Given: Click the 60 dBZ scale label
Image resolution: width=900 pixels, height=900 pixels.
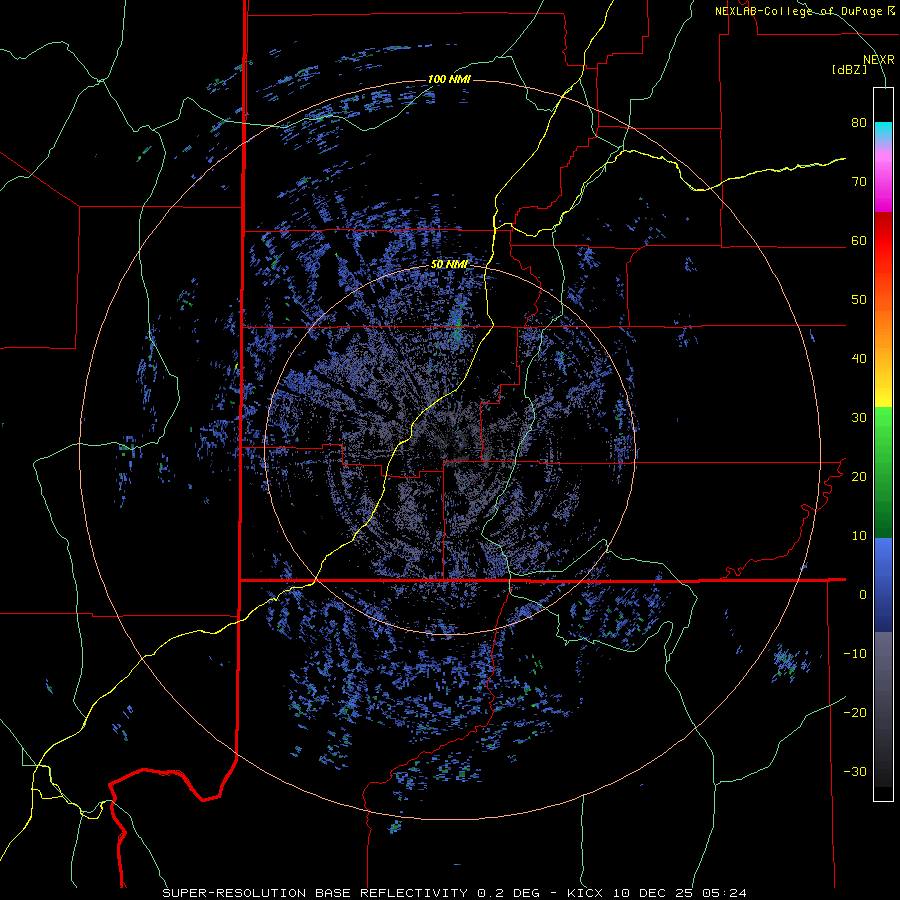Looking at the screenshot, I should click(859, 240).
